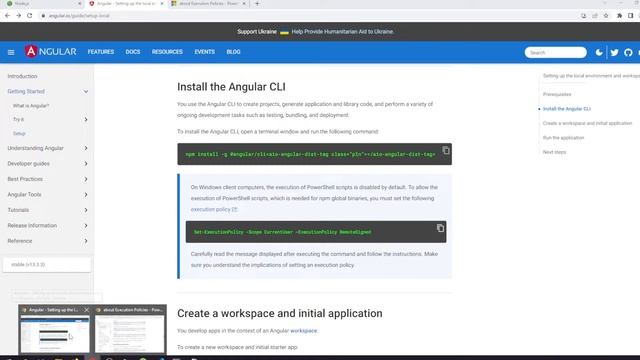
Task: Open the stable version dropdown
Action: 47,264
